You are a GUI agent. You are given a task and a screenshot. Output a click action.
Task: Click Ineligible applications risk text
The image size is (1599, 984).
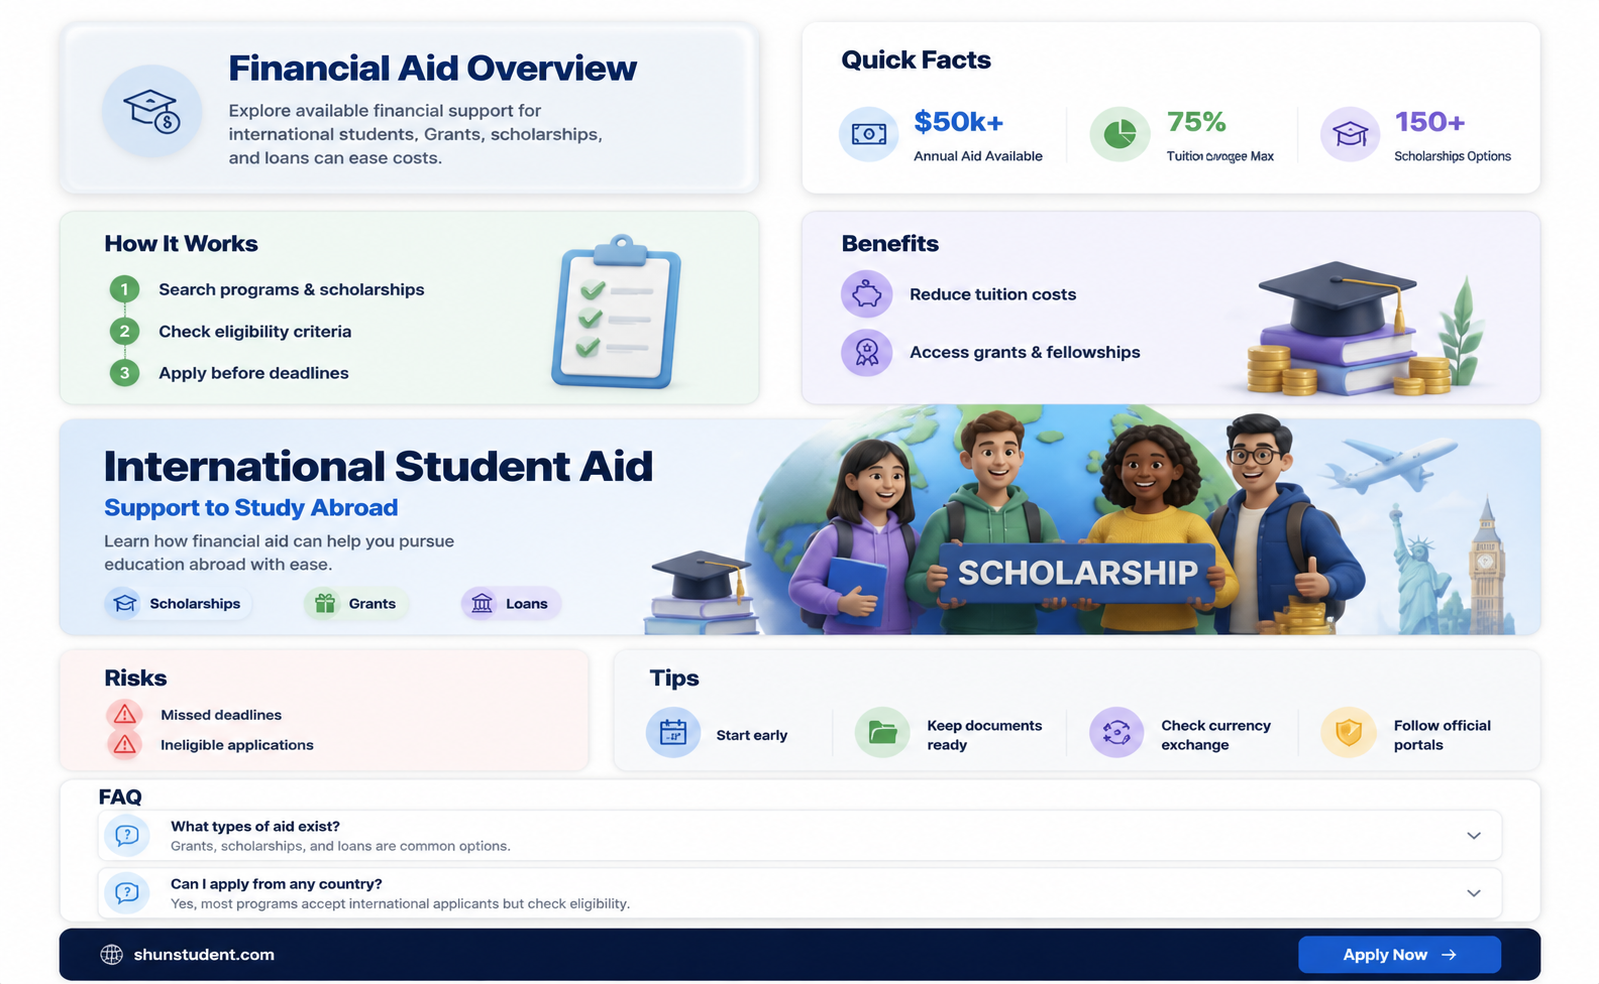[237, 745]
